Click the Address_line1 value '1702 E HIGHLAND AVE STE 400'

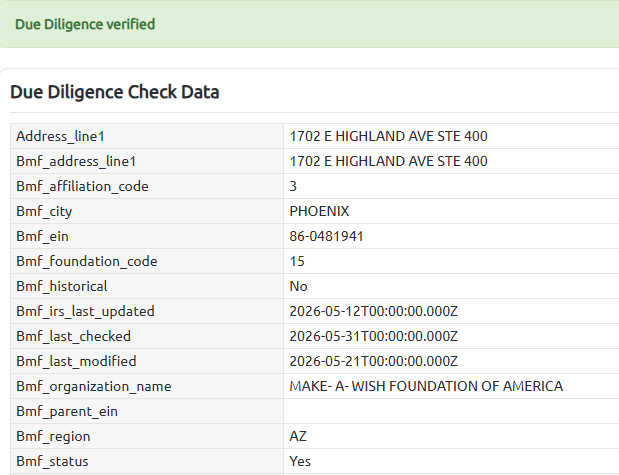388,136
